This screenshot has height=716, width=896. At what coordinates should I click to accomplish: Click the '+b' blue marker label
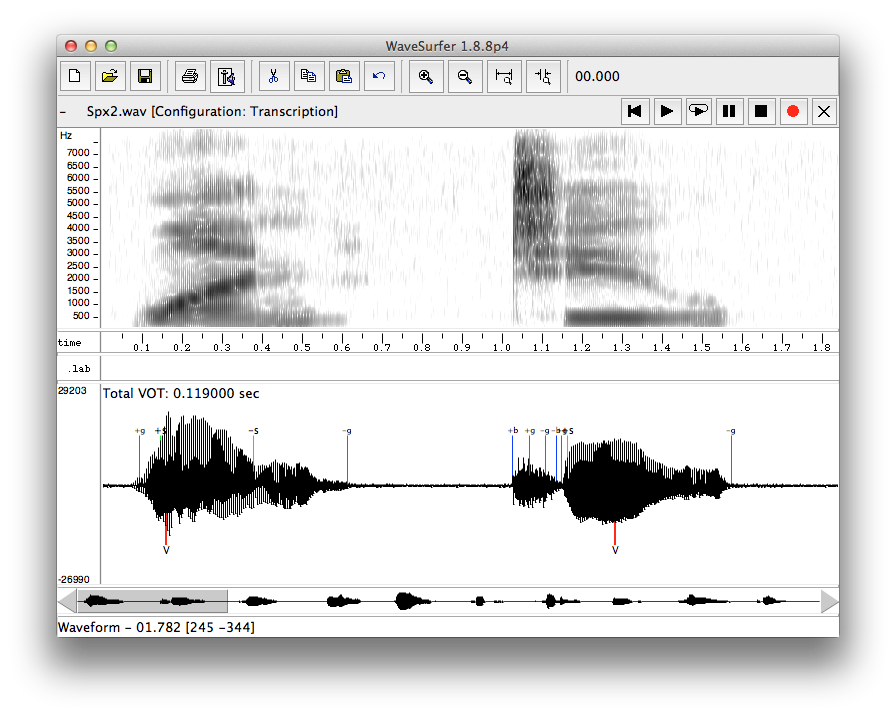tap(513, 430)
